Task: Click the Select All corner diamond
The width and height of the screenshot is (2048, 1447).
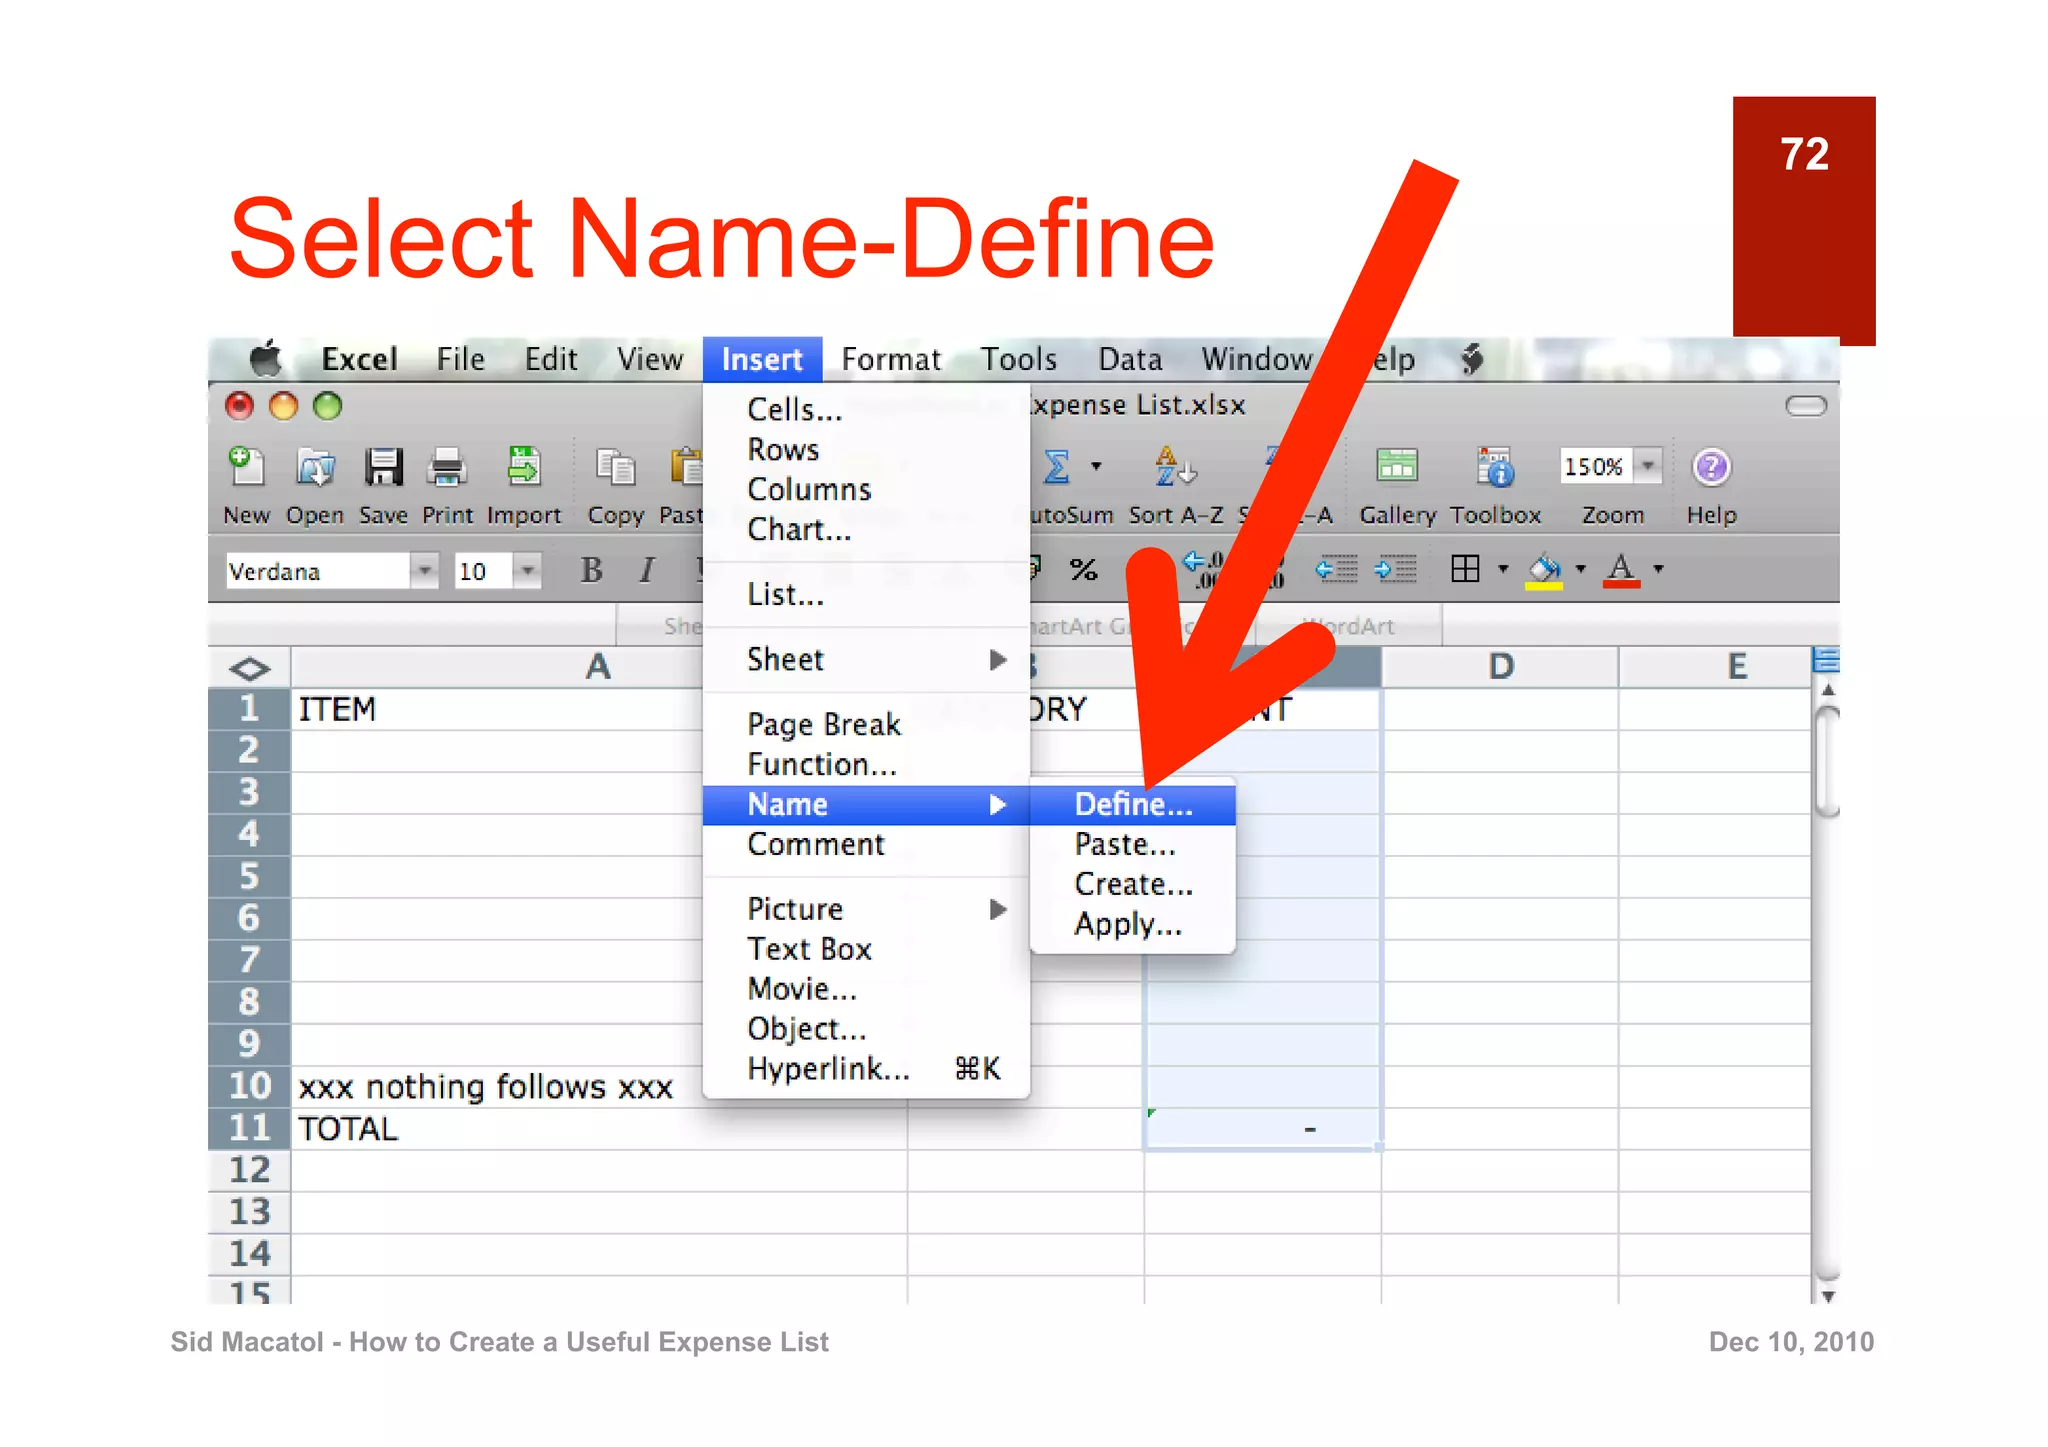Action: (249, 667)
